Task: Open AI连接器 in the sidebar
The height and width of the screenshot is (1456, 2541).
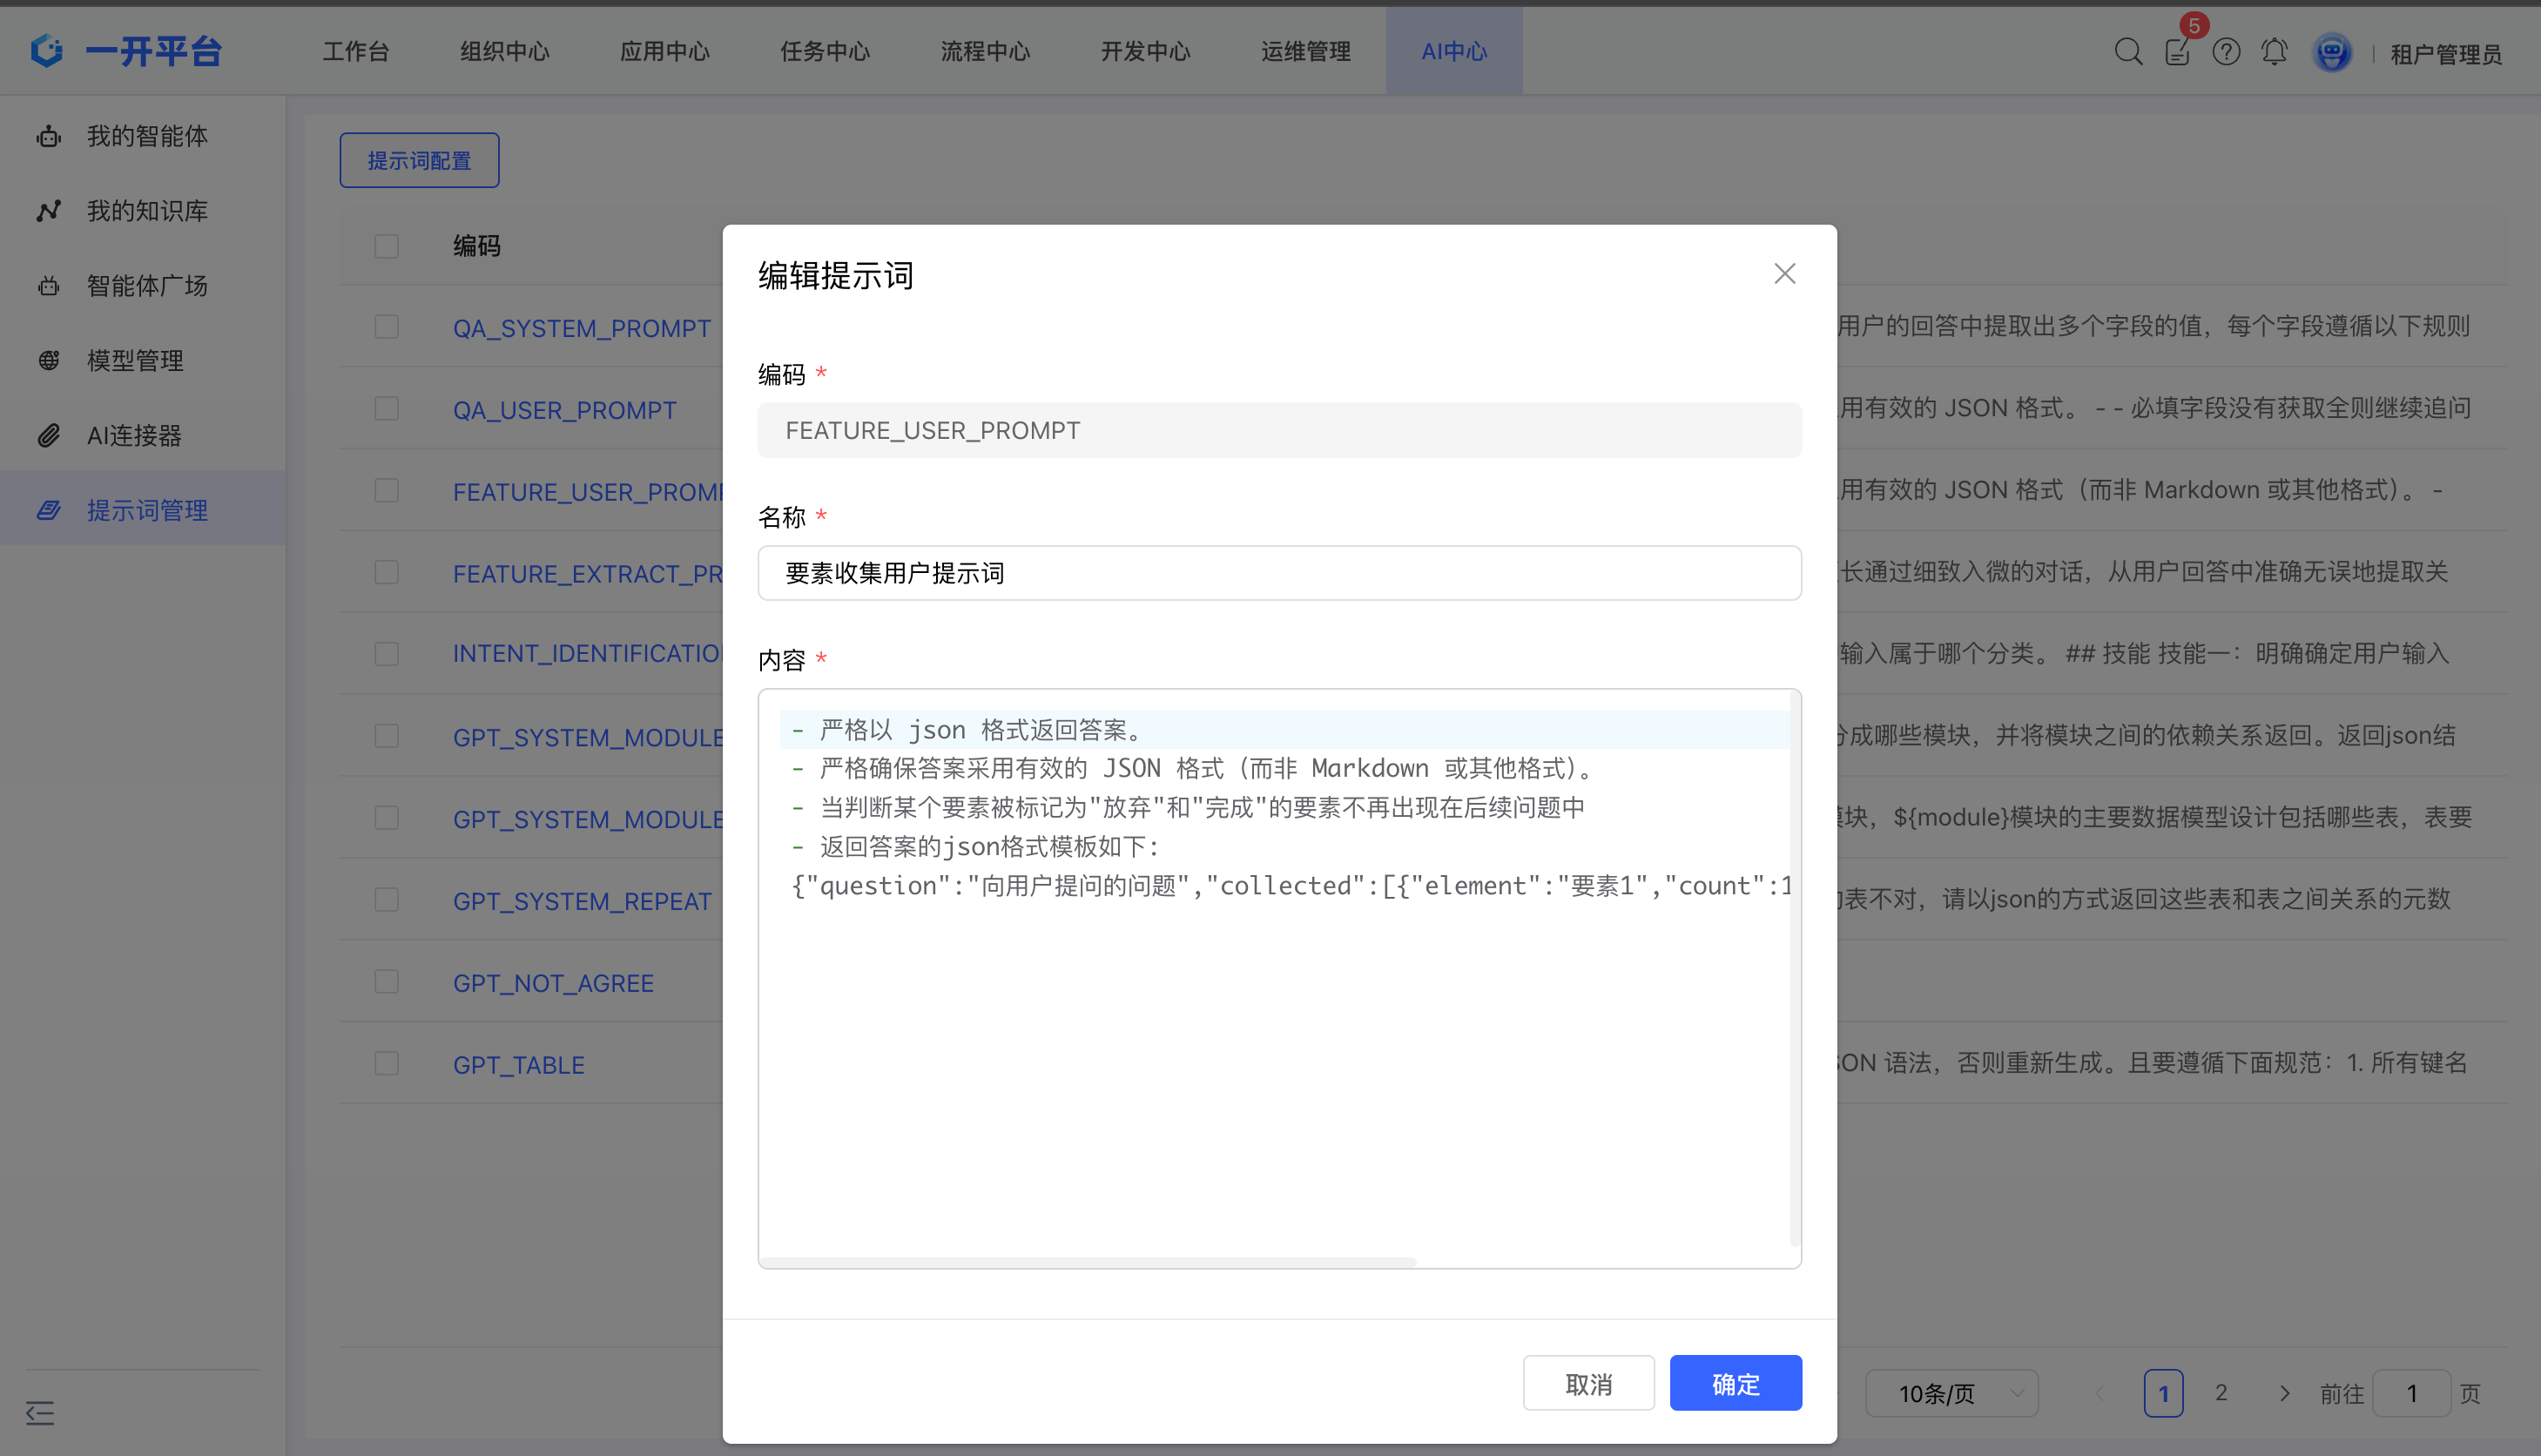Action: pos(134,436)
